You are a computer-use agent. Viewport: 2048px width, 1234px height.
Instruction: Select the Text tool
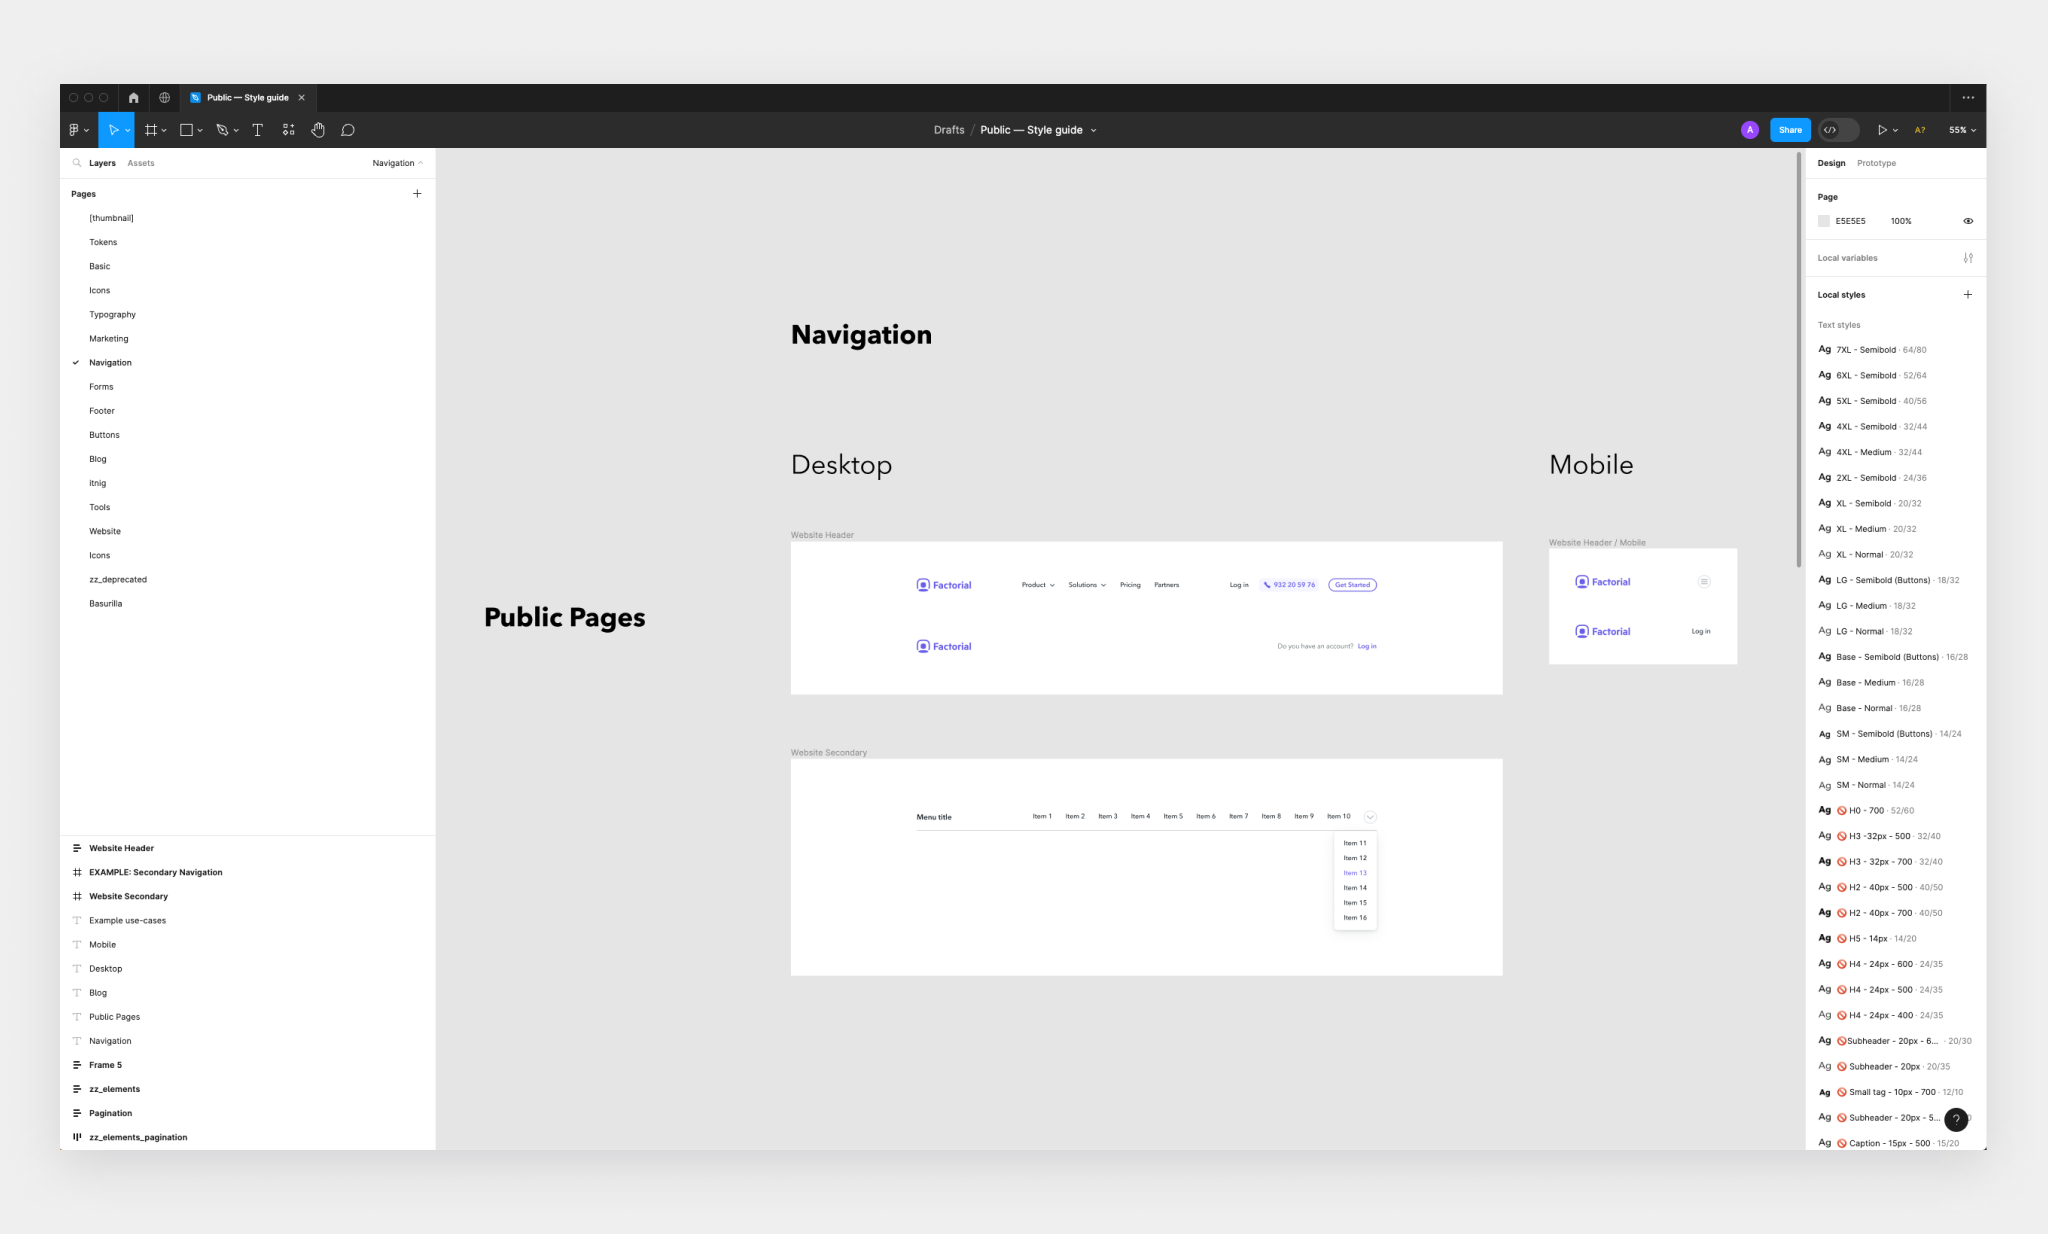[x=257, y=130]
